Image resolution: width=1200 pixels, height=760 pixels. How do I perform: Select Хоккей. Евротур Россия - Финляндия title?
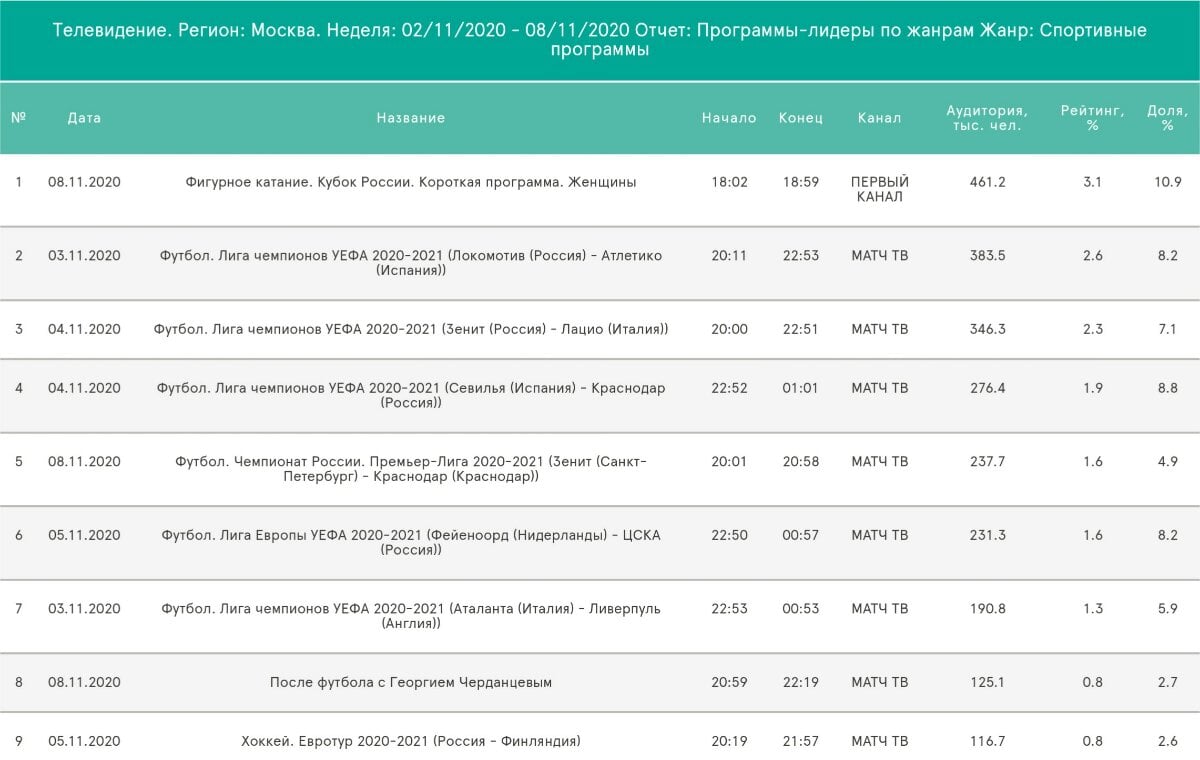[411, 741]
